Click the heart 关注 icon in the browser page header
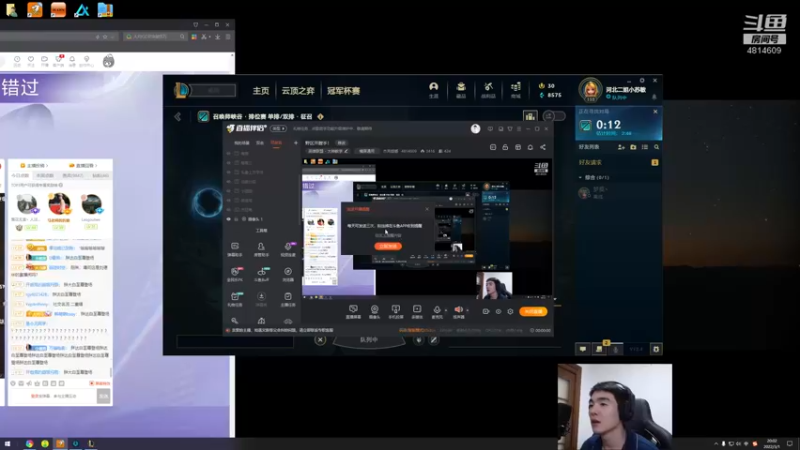800x450 pixels. pos(31,61)
